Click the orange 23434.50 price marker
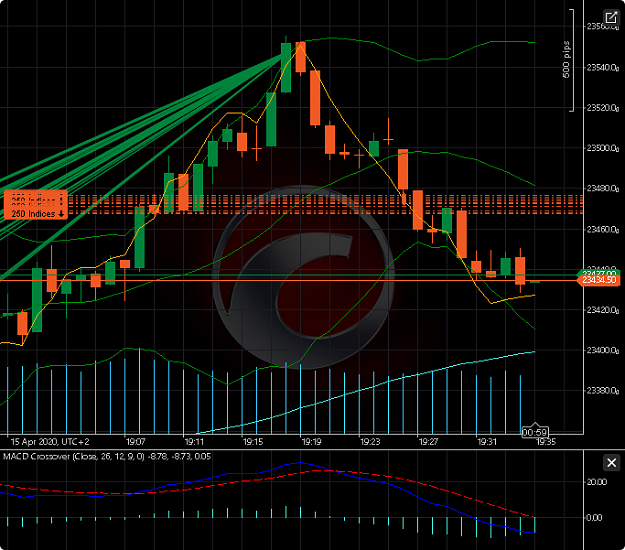Image resolution: width=625 pixels, height=550 pixels. [x=599, y=280]
